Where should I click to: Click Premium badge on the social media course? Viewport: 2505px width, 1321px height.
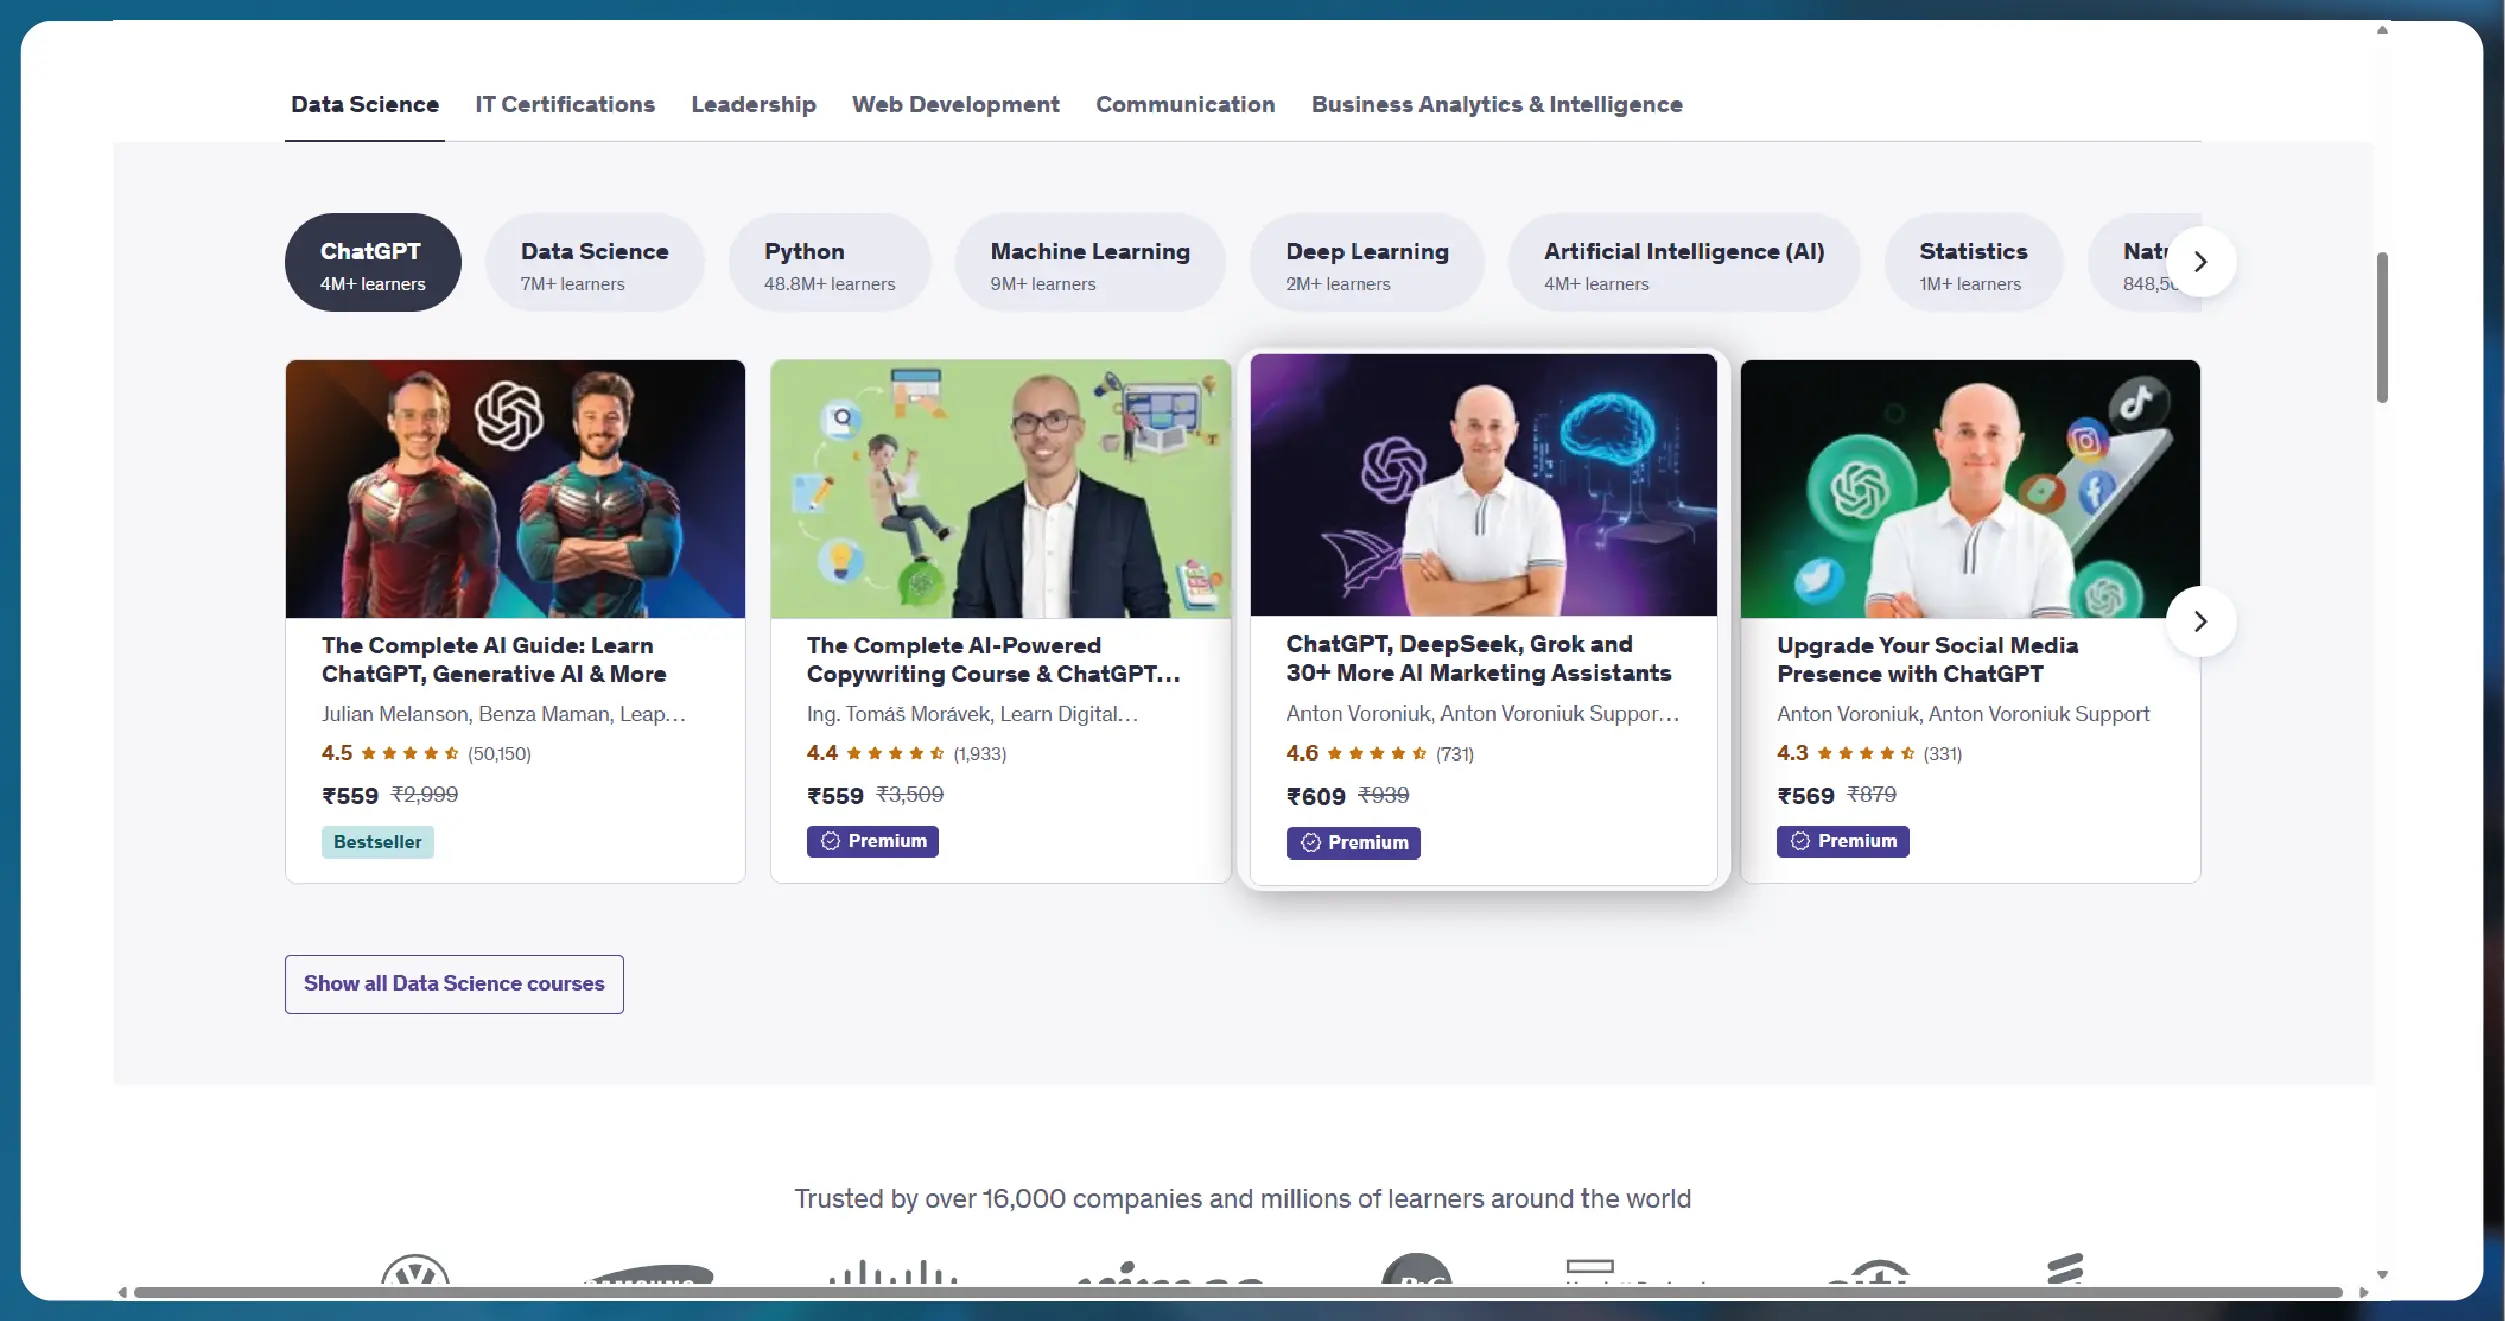(1842, 841)
